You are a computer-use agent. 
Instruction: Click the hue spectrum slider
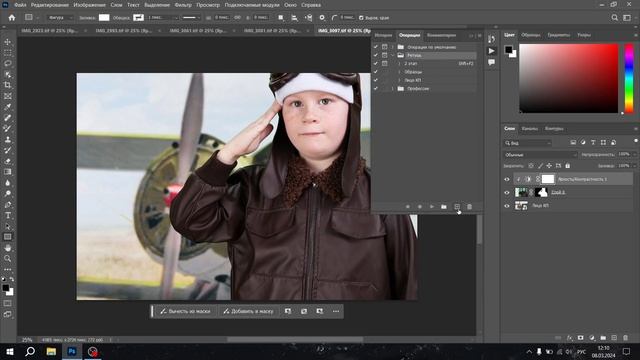coord(629,78)
